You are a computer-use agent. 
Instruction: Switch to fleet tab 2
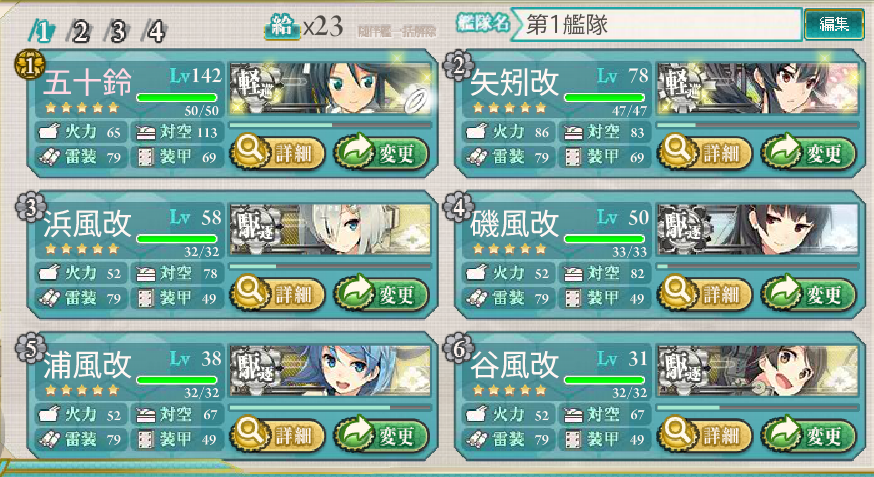coord(79,31)
